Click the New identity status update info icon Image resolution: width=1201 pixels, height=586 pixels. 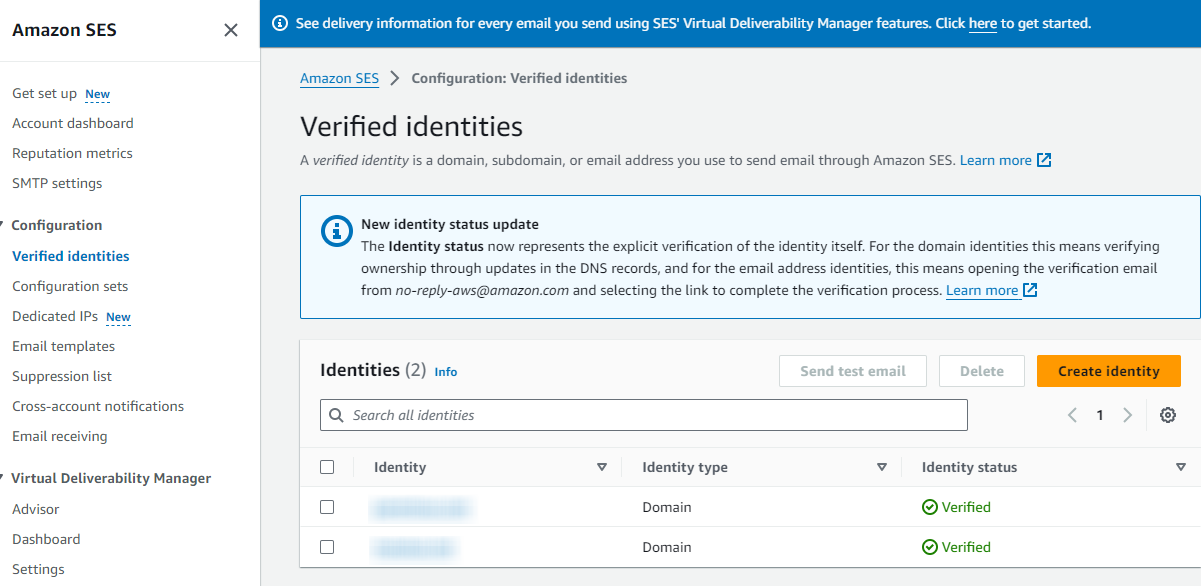click(337, 231)
